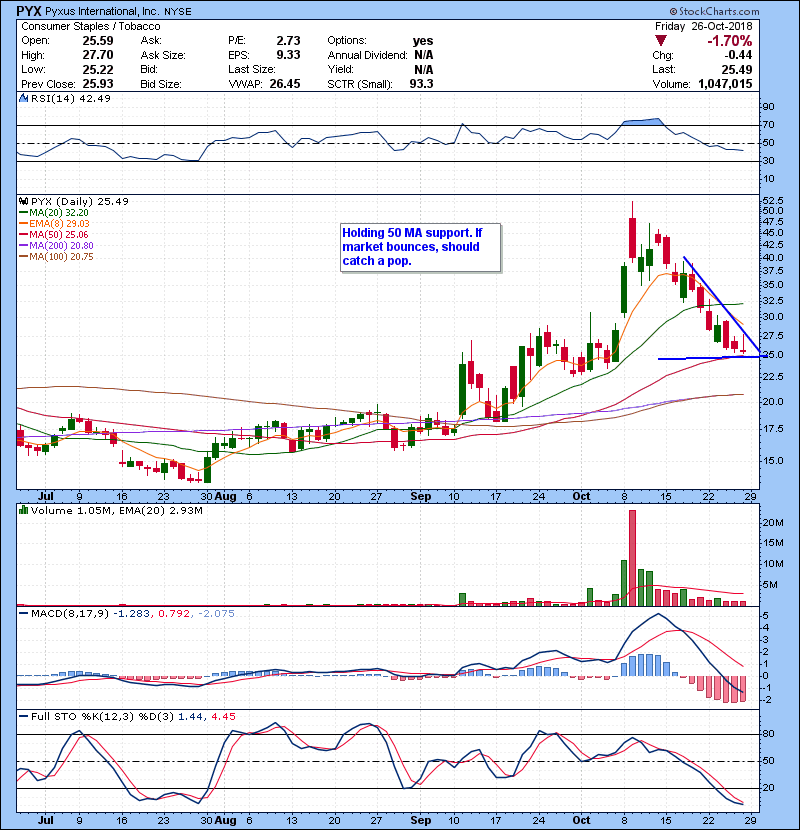Select the EMA(8) 29.03 legend entry
Image resolution: width=800 pixels, height=830 pixels.
coord(55,223)
